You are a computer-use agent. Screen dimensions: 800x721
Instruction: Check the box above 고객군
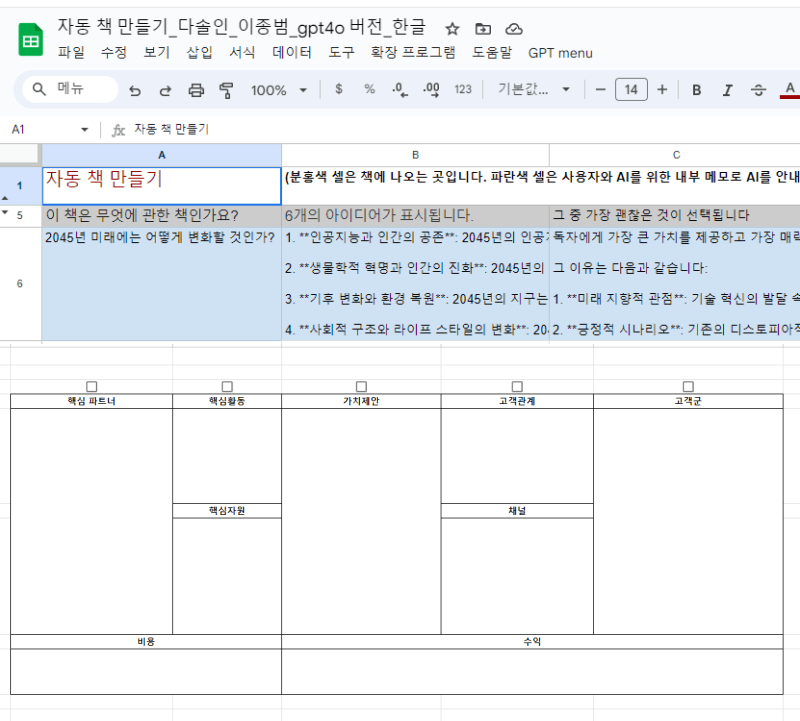(x=688, y=386)
